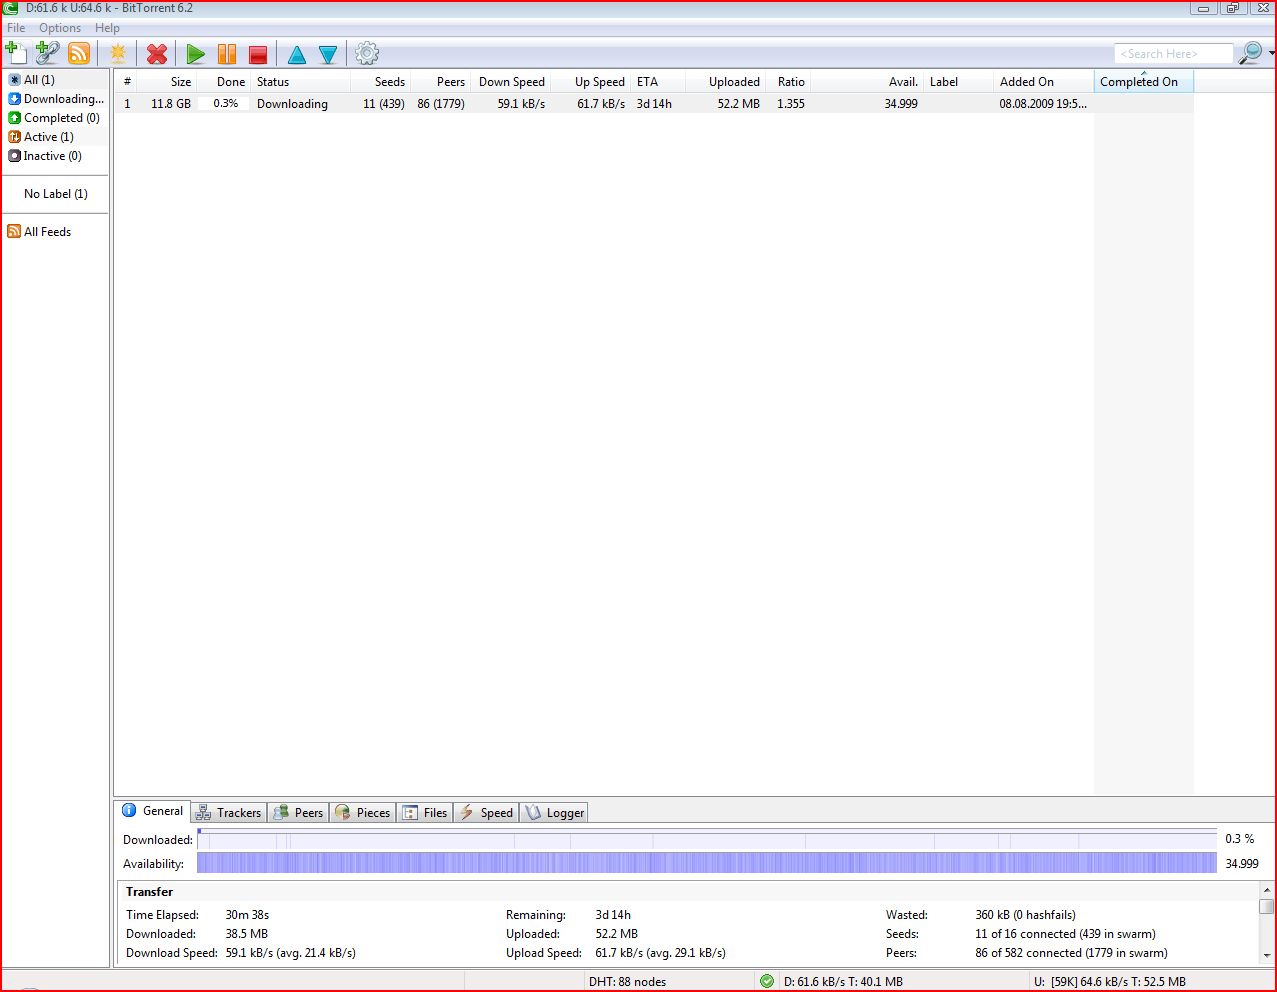
Task: Sort by the Peers column header
Action: pos(440,82)
